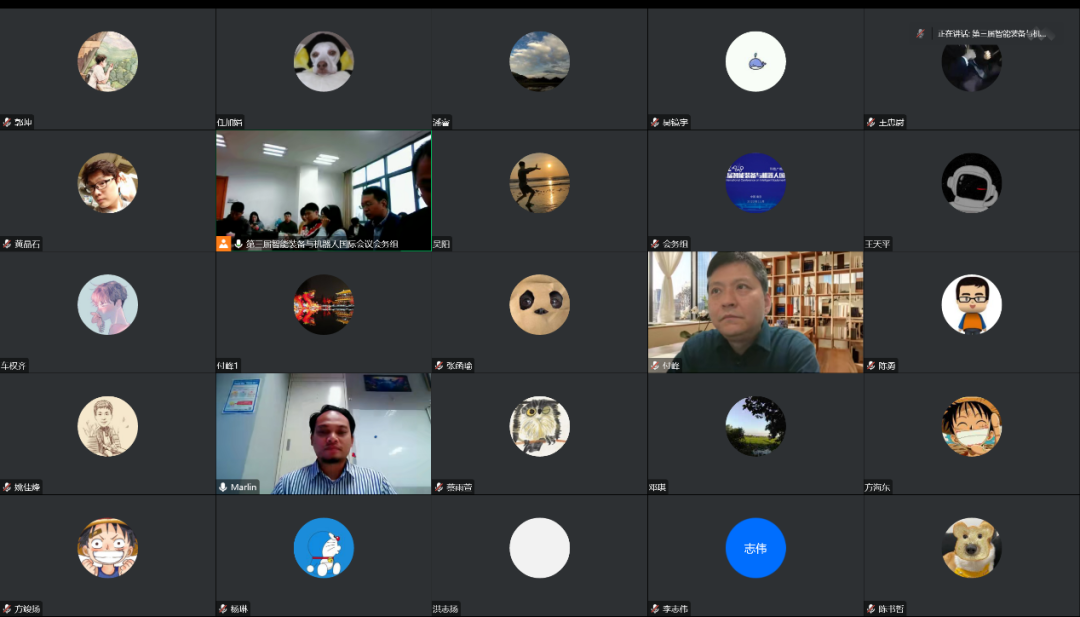
Task: Click the blue 志伟 text avatar
Action: click(x=755, y=548)
